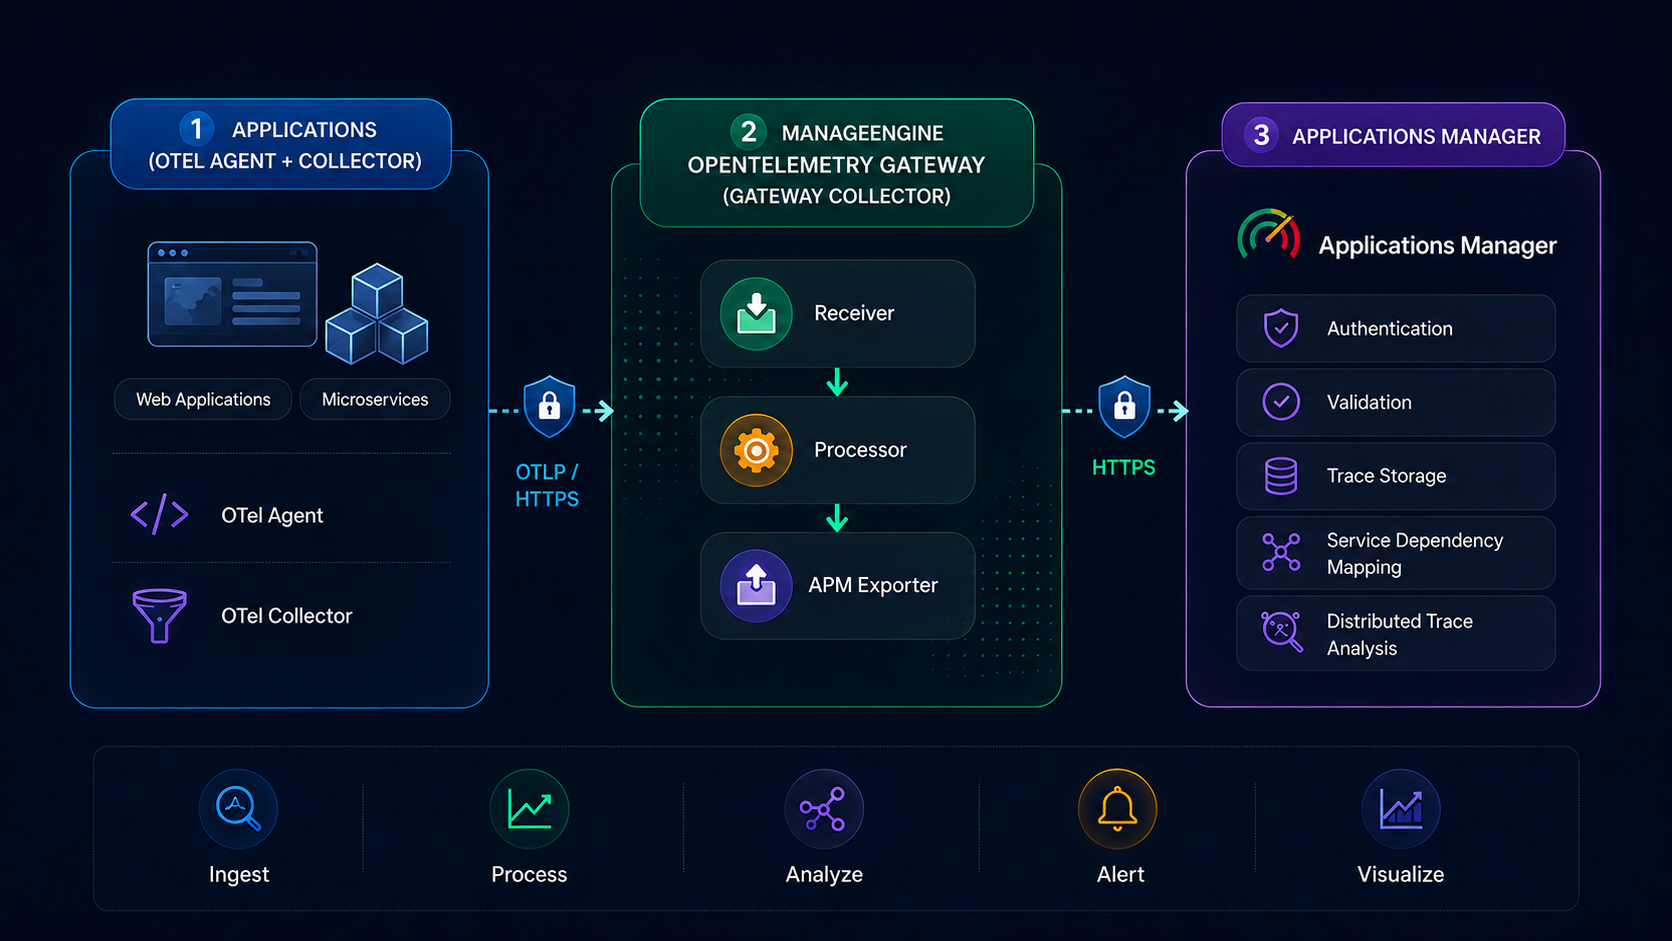Click the "OTel Agent" text
This screenshot has height=941, width=1672.
(x=272, y=515)
